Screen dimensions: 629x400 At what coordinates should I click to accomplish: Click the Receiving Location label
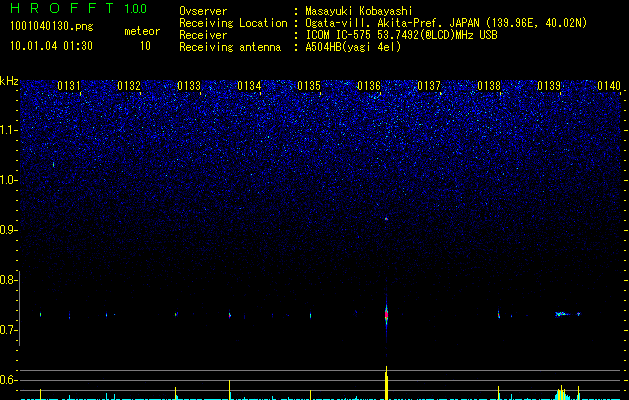233,23
